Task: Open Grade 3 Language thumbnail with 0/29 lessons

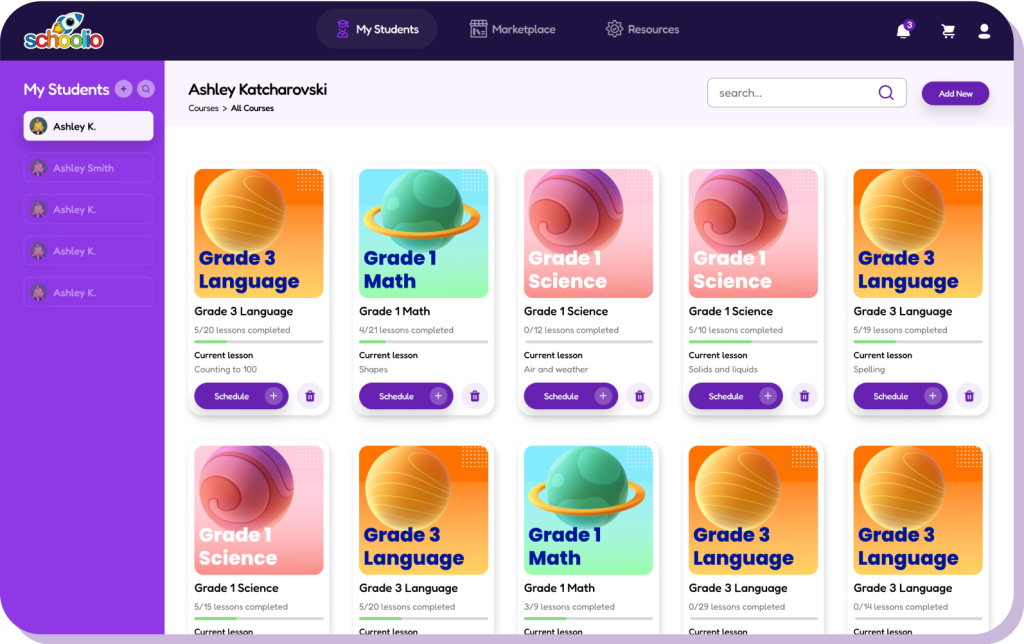Action: [753, 510]
